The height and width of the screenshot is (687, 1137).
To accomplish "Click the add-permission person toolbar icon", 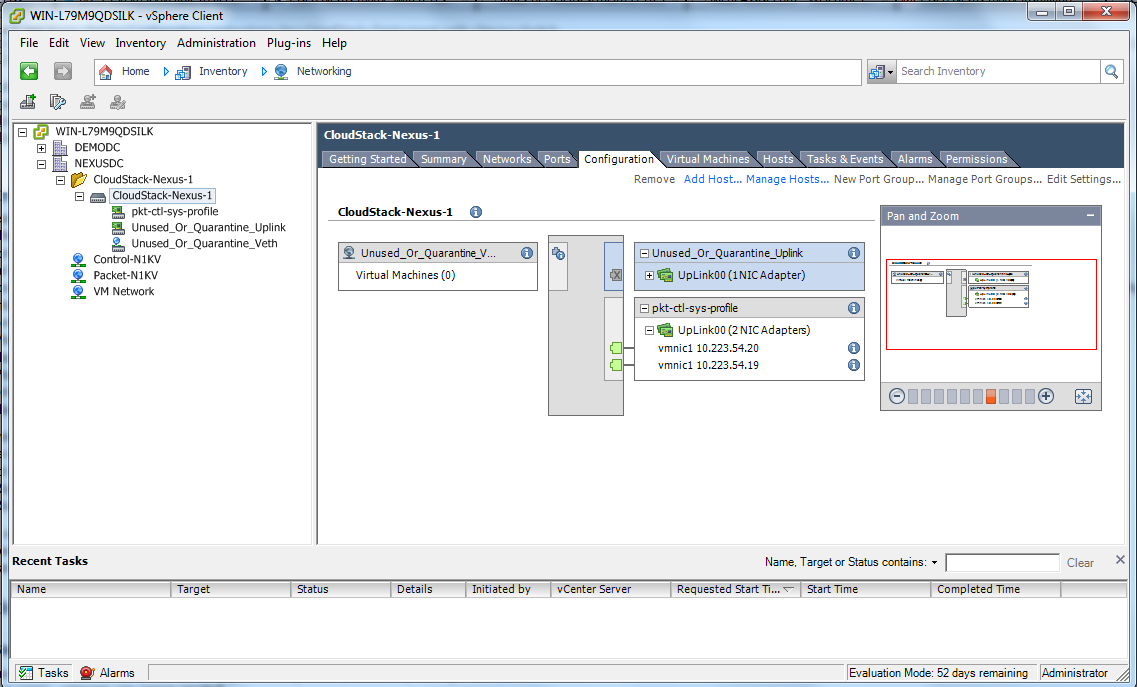I will point(88,101).
